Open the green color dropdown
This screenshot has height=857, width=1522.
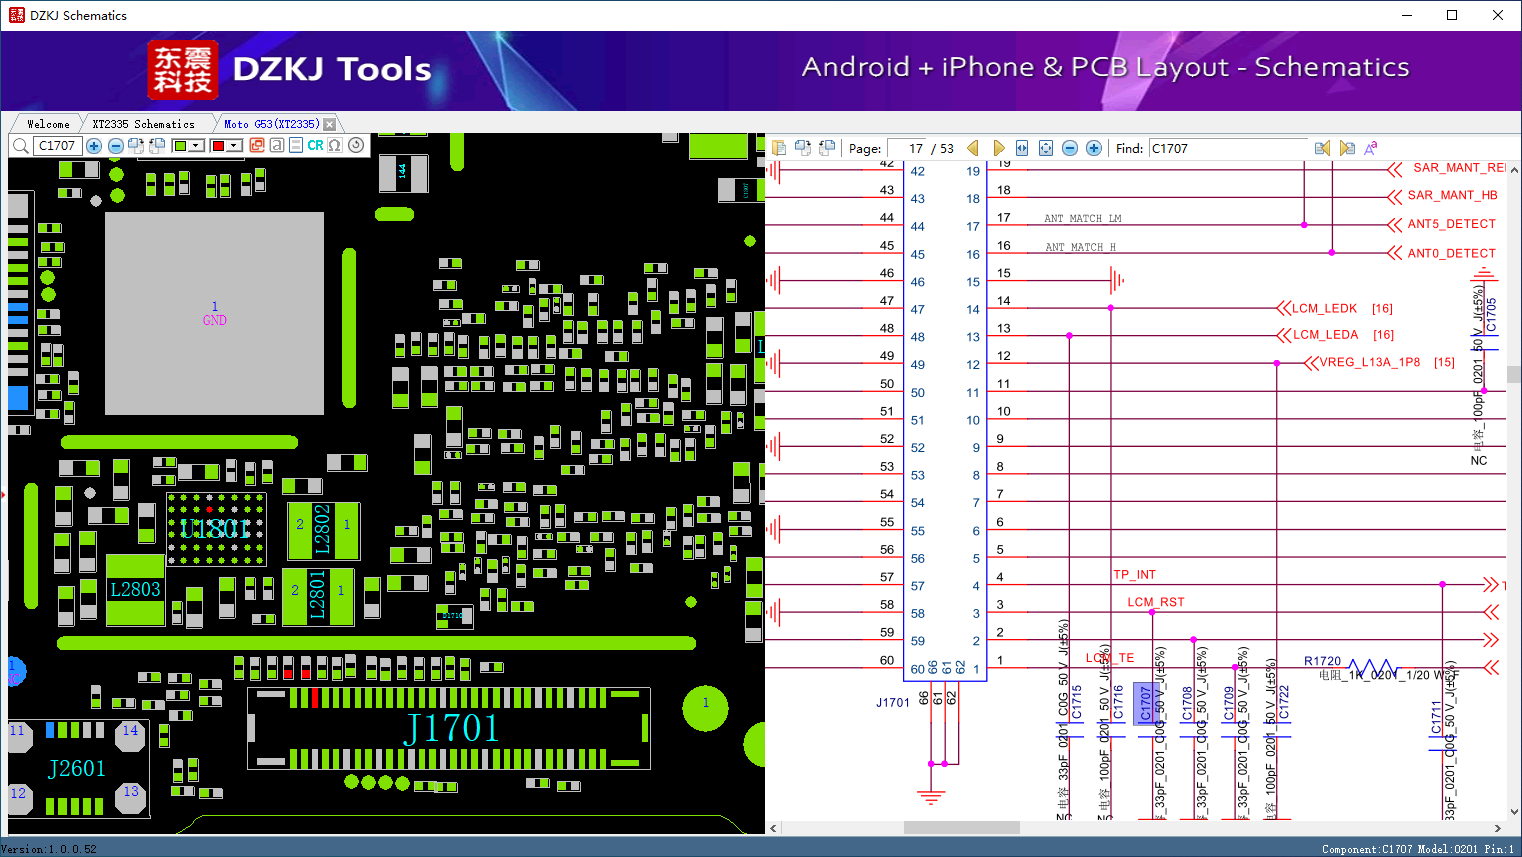pos(197,146)
